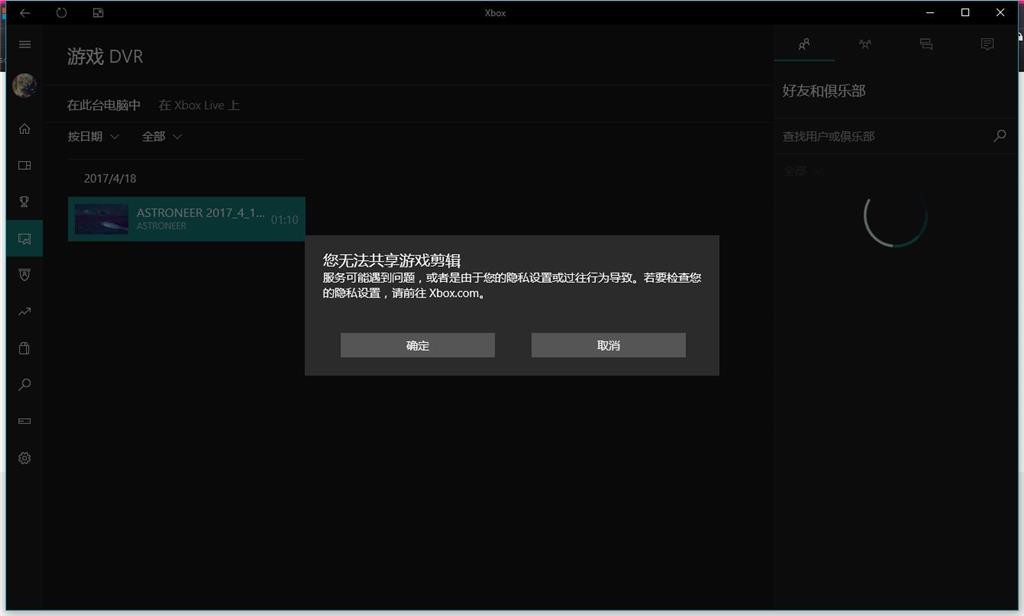The height and width of the screenshot is (616, 1024).
Task: Open the compact view icon in title bar
Action: coord(98,13)
